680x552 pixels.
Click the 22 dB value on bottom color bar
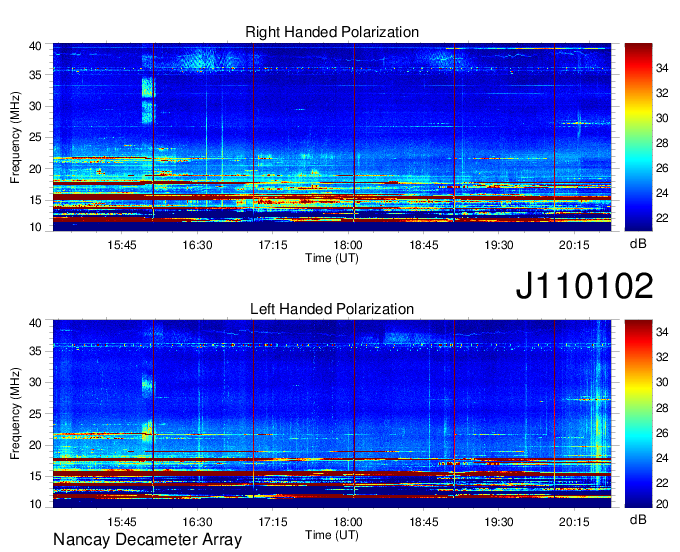point(662,483)
